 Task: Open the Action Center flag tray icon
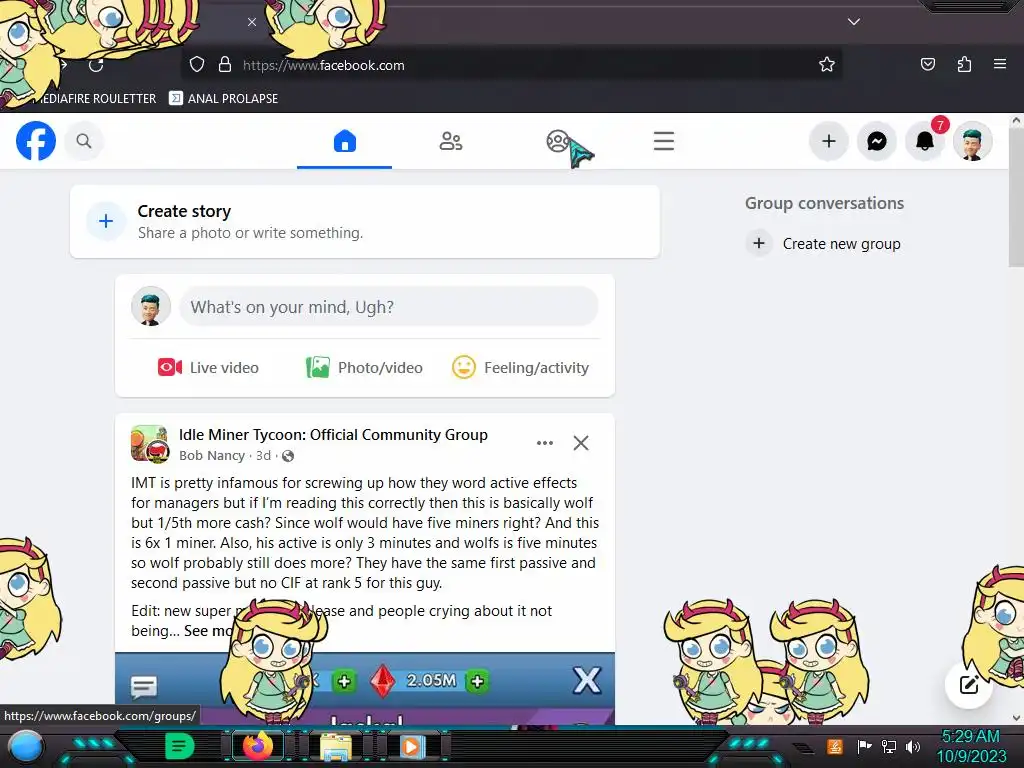[864, 746]
